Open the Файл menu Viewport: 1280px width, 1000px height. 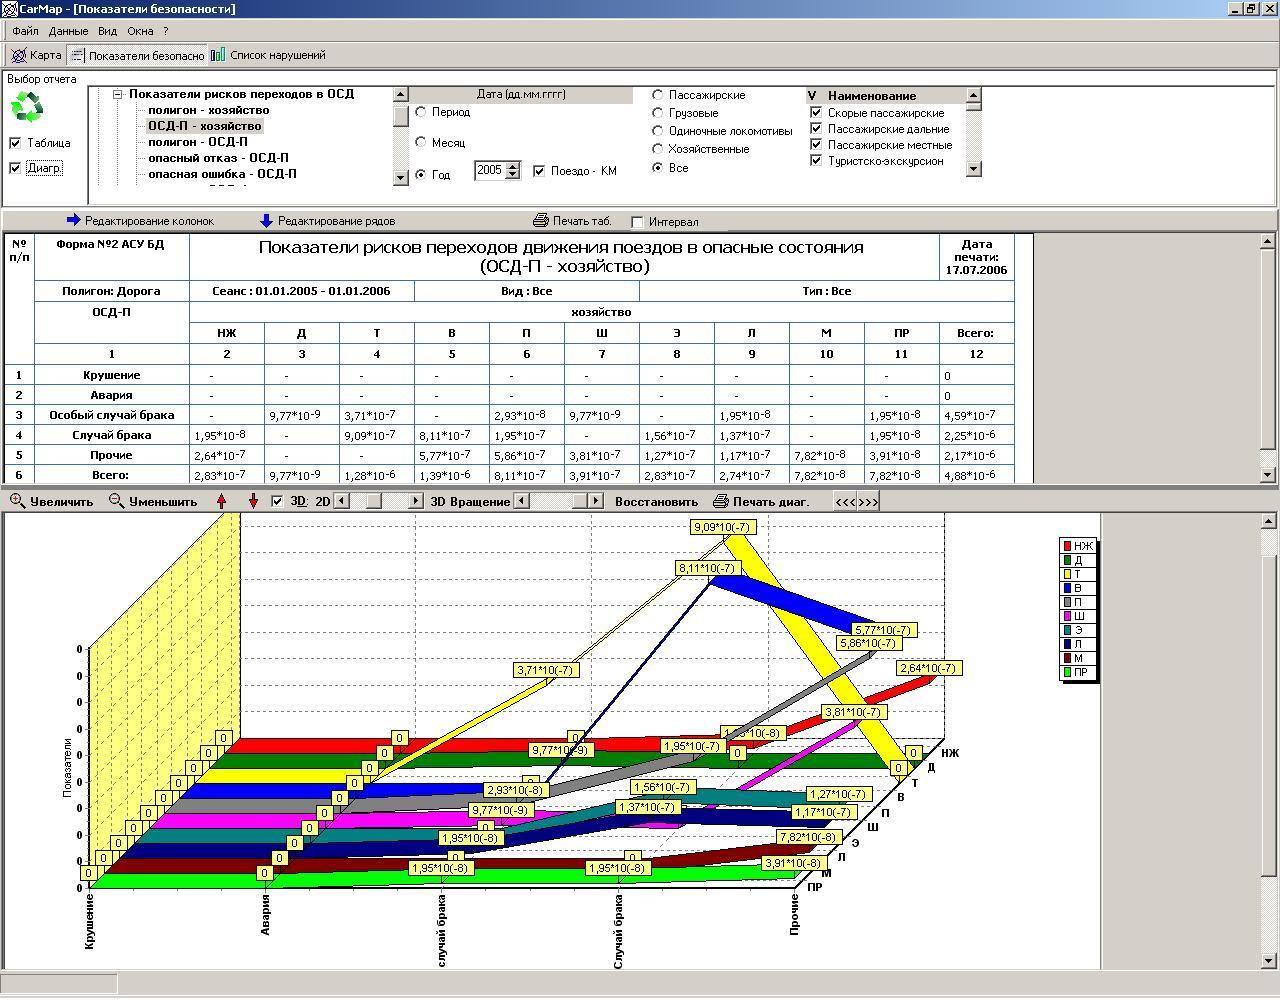point(25,31)
